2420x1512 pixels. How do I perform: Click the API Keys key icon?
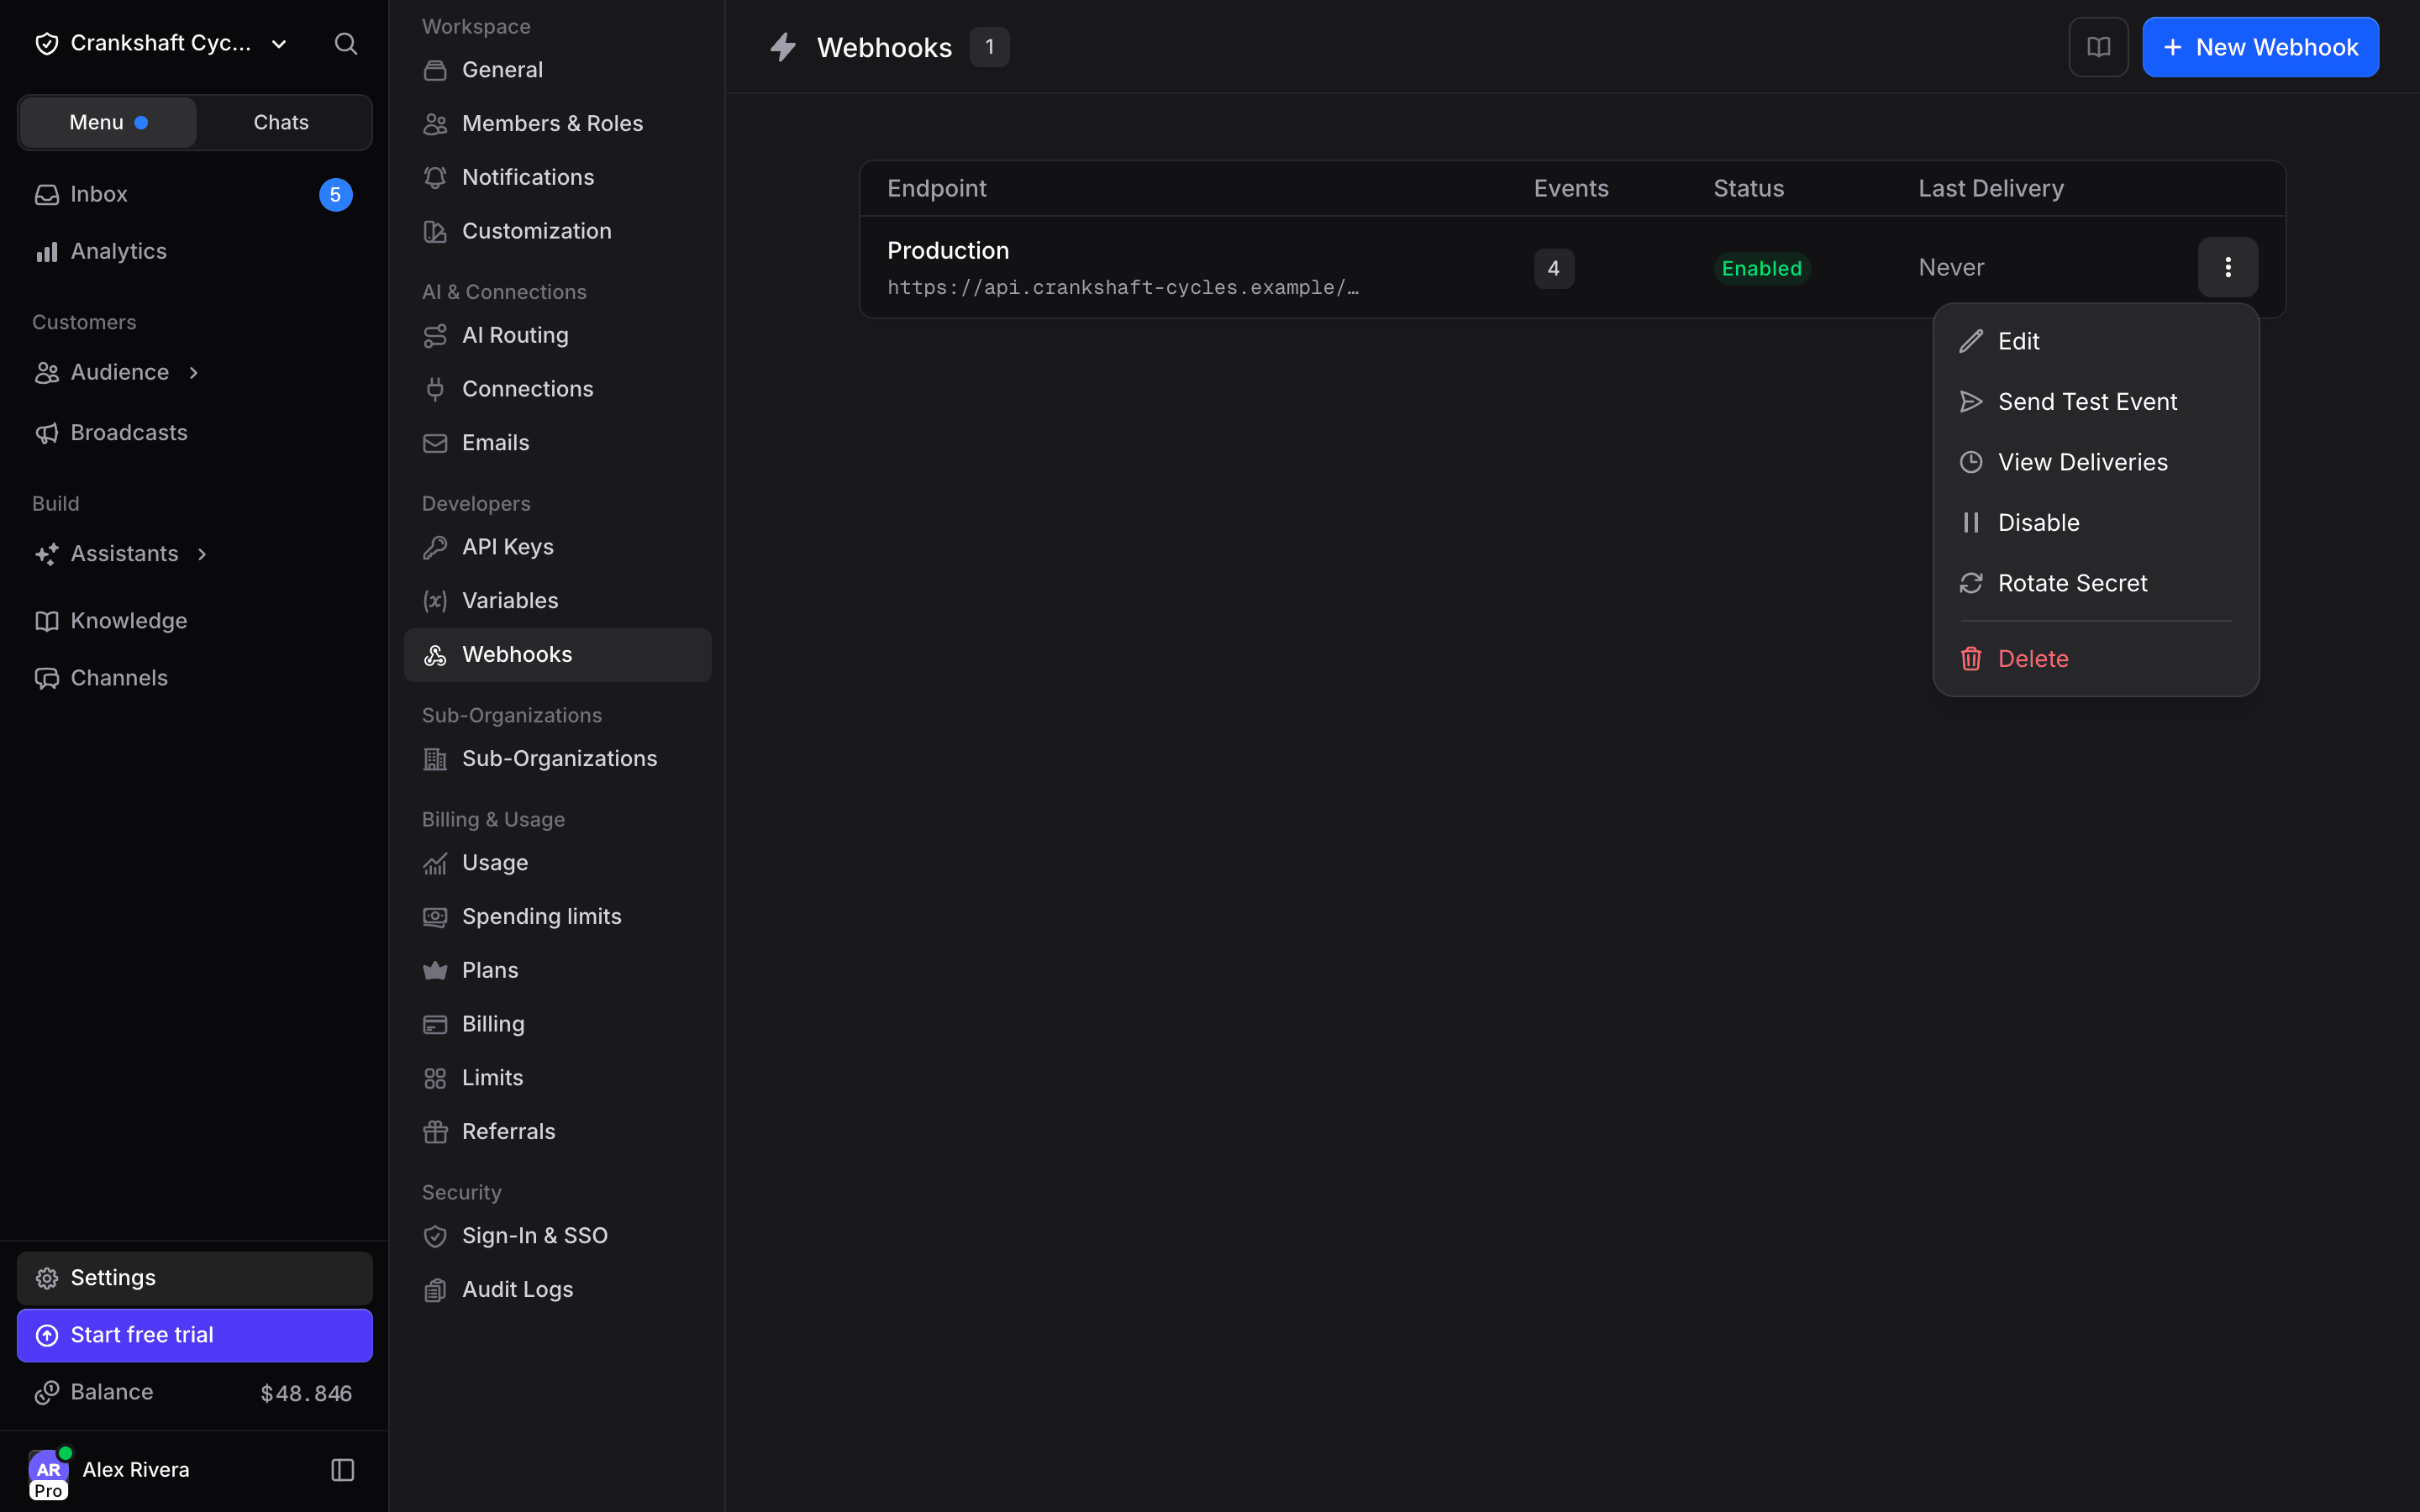(x=435, y=547)
